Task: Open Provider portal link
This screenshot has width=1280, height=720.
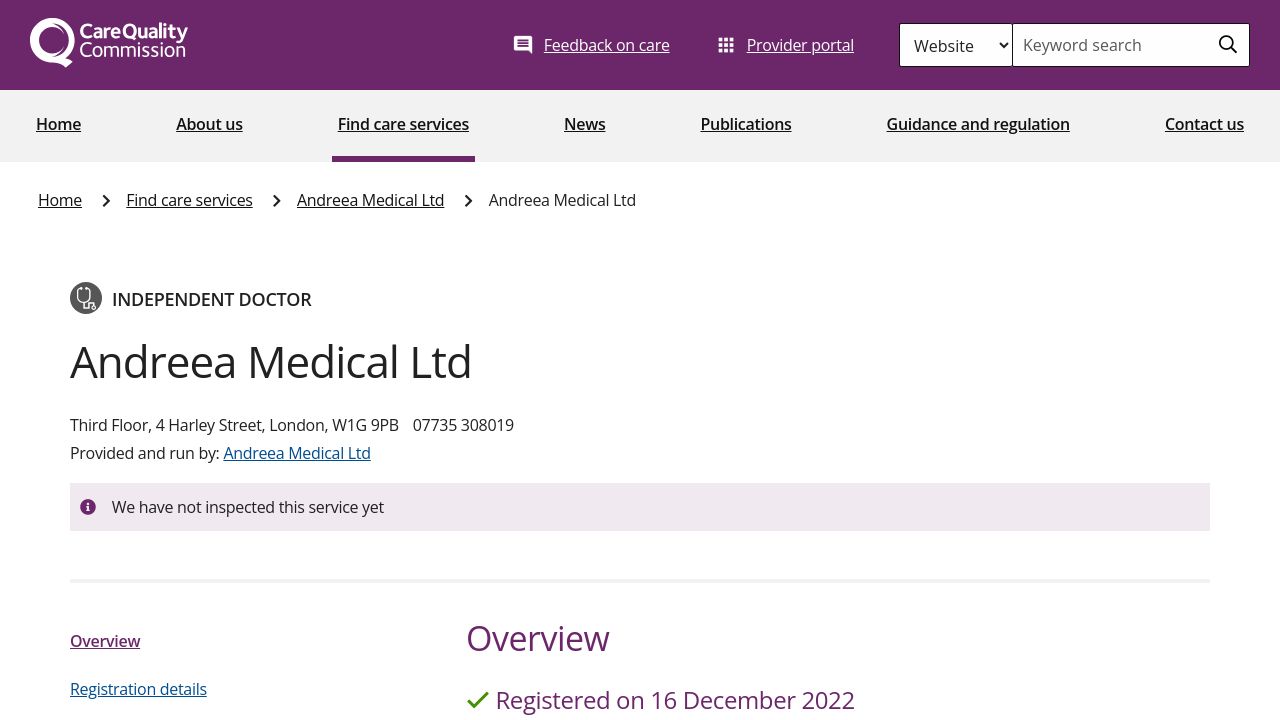Action: 800,45
